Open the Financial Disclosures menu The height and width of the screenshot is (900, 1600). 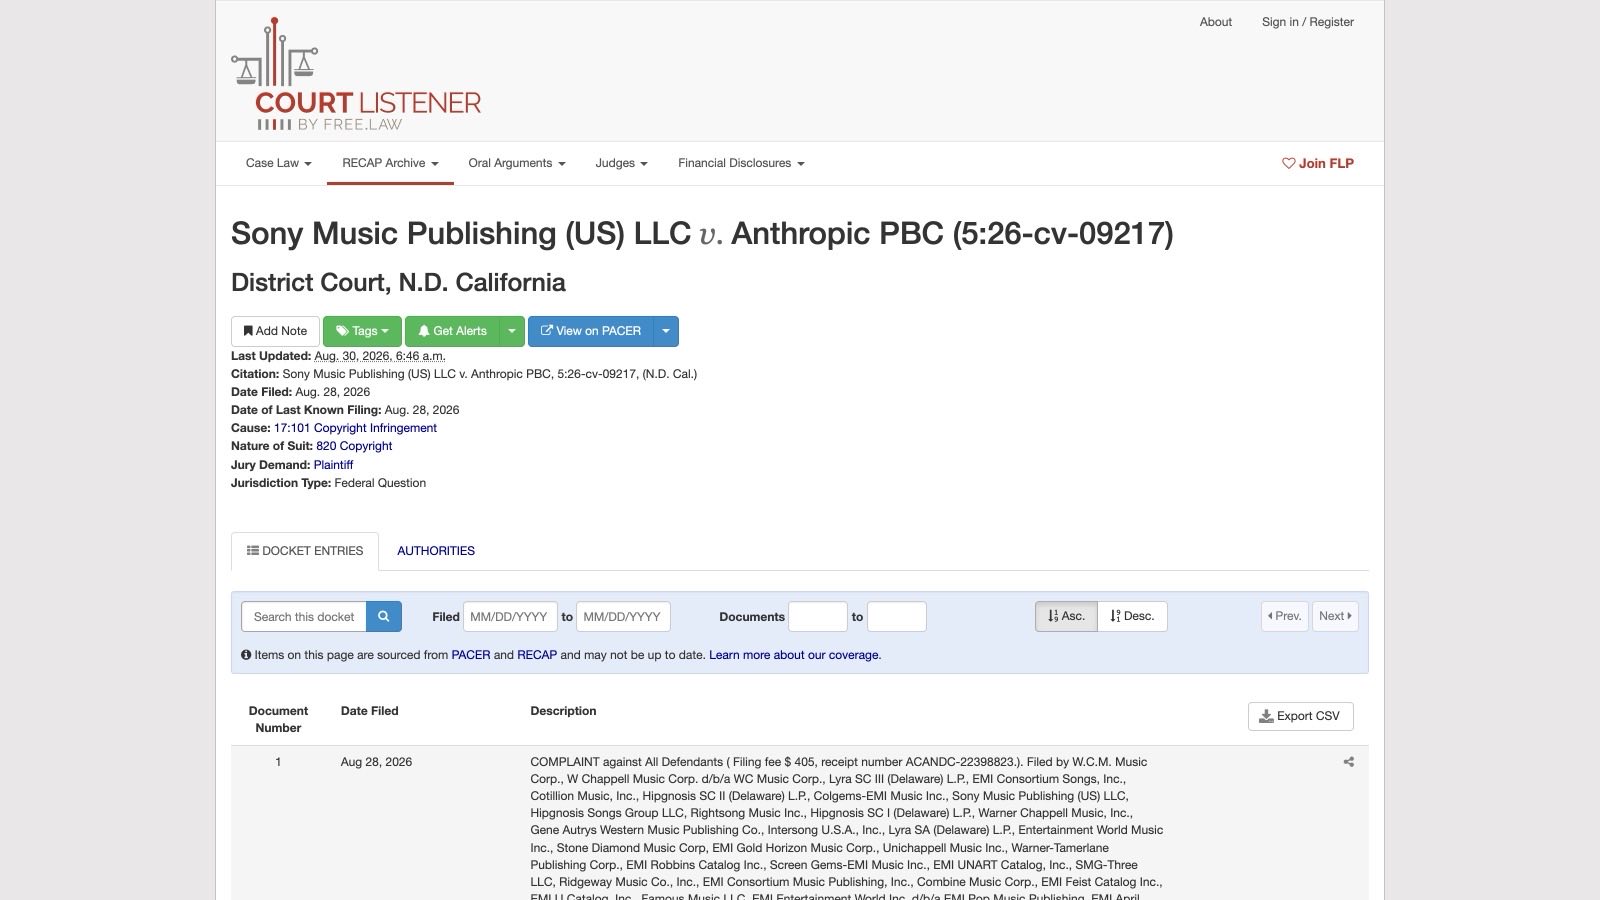click(741, 163)
